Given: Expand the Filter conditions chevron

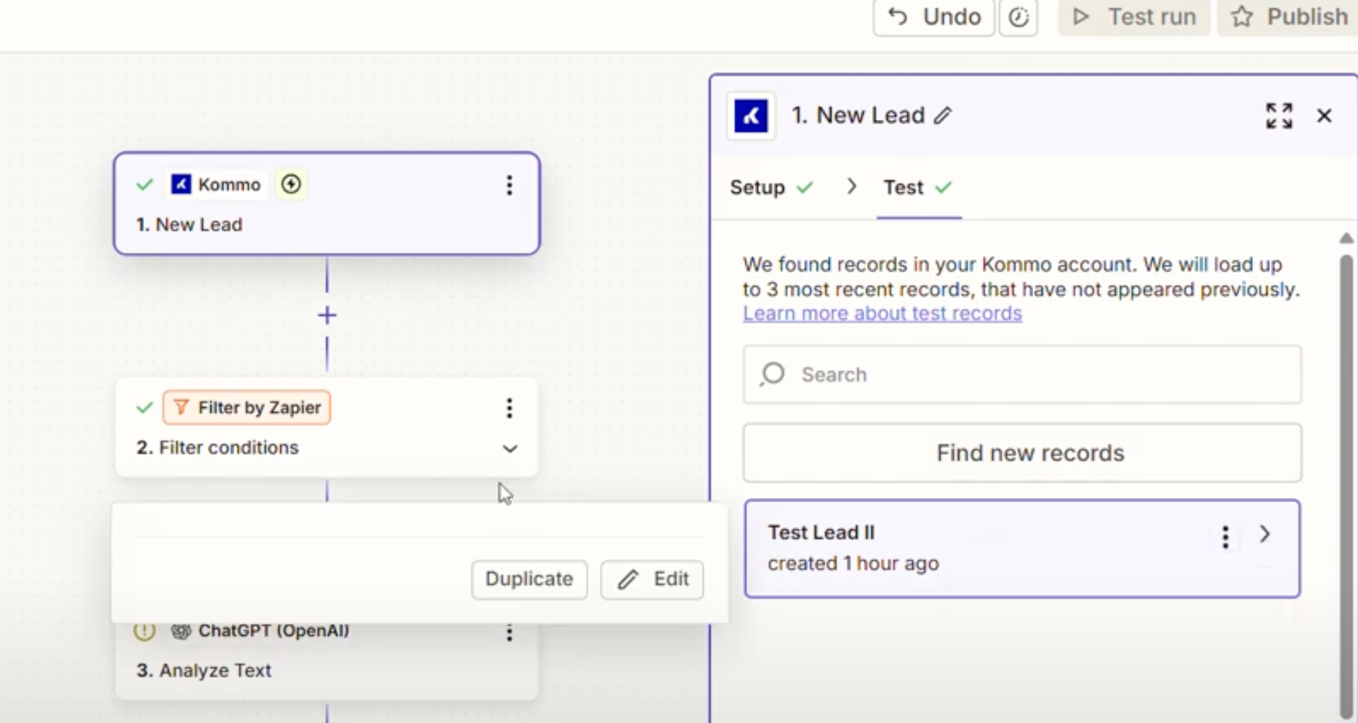Looking at the screenshot, I should point(510,448).
